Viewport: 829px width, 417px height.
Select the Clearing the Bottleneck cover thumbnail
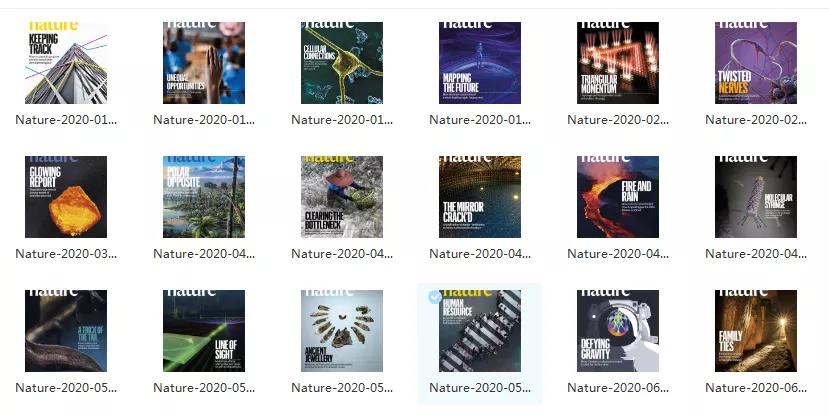pyautogui.click(x=342, y=197)
